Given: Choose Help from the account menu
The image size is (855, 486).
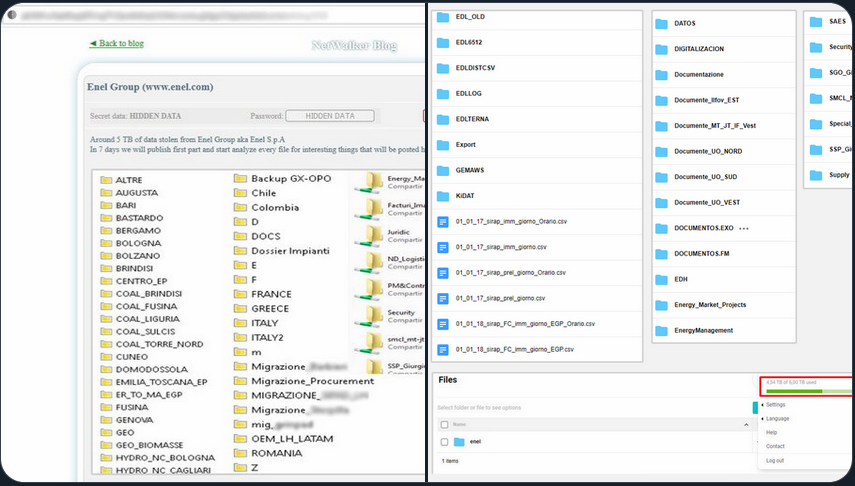Looking at the screenshot, I should (771, 432).
